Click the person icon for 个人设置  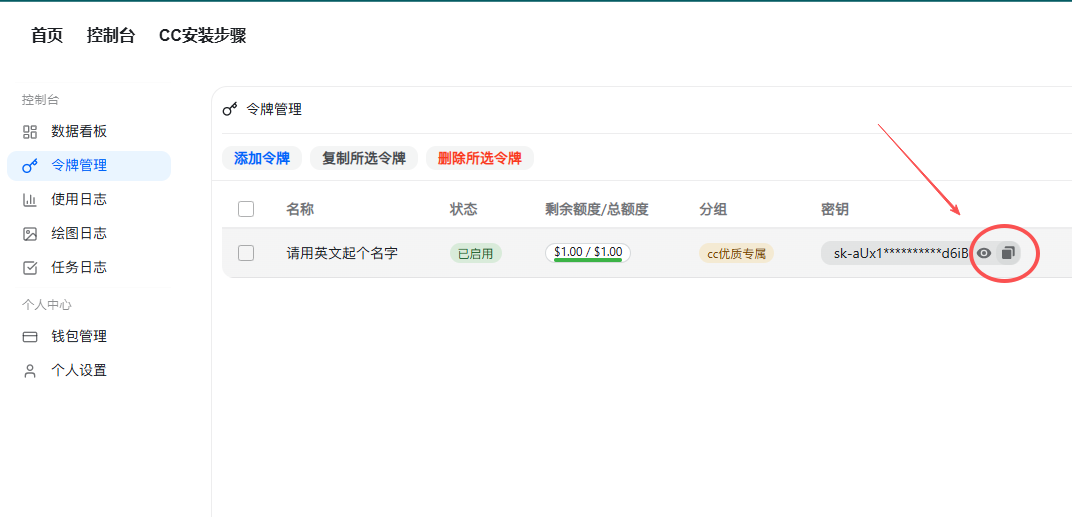(x=30, y=371)
